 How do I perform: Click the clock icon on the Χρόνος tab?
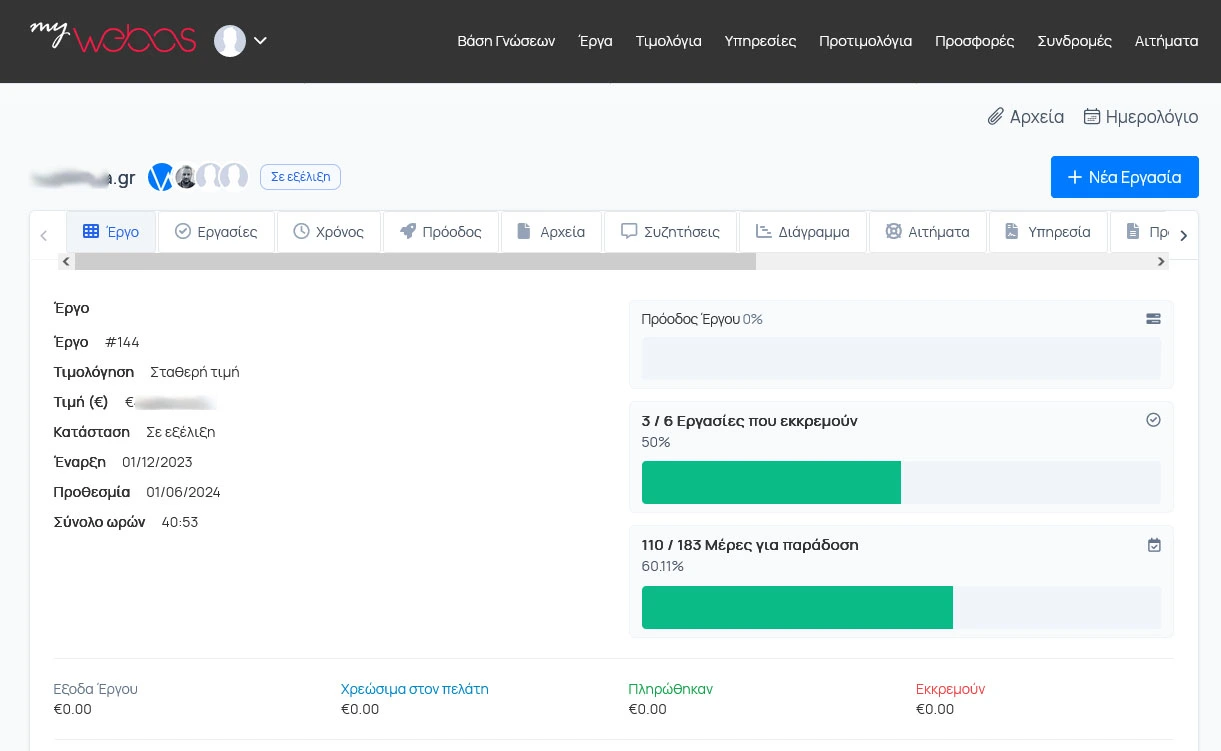coord(301,231)
